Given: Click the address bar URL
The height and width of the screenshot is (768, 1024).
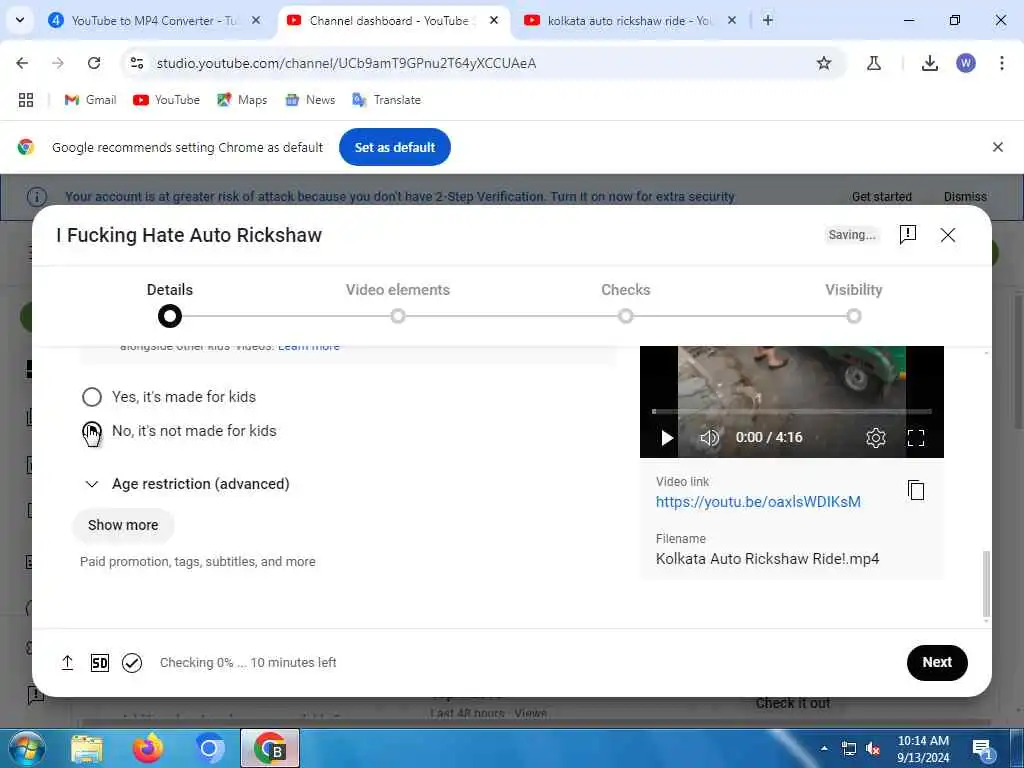Looking at the screenshot, I should point(346,63).
